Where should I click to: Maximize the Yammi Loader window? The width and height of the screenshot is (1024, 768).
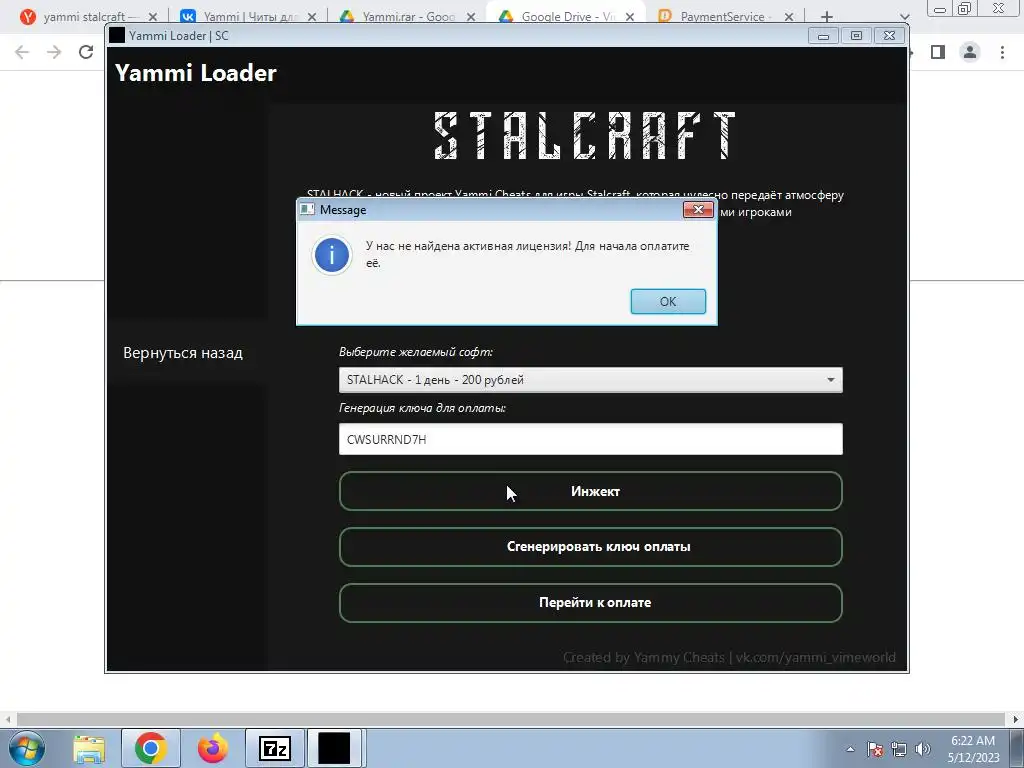pos(856,36)
